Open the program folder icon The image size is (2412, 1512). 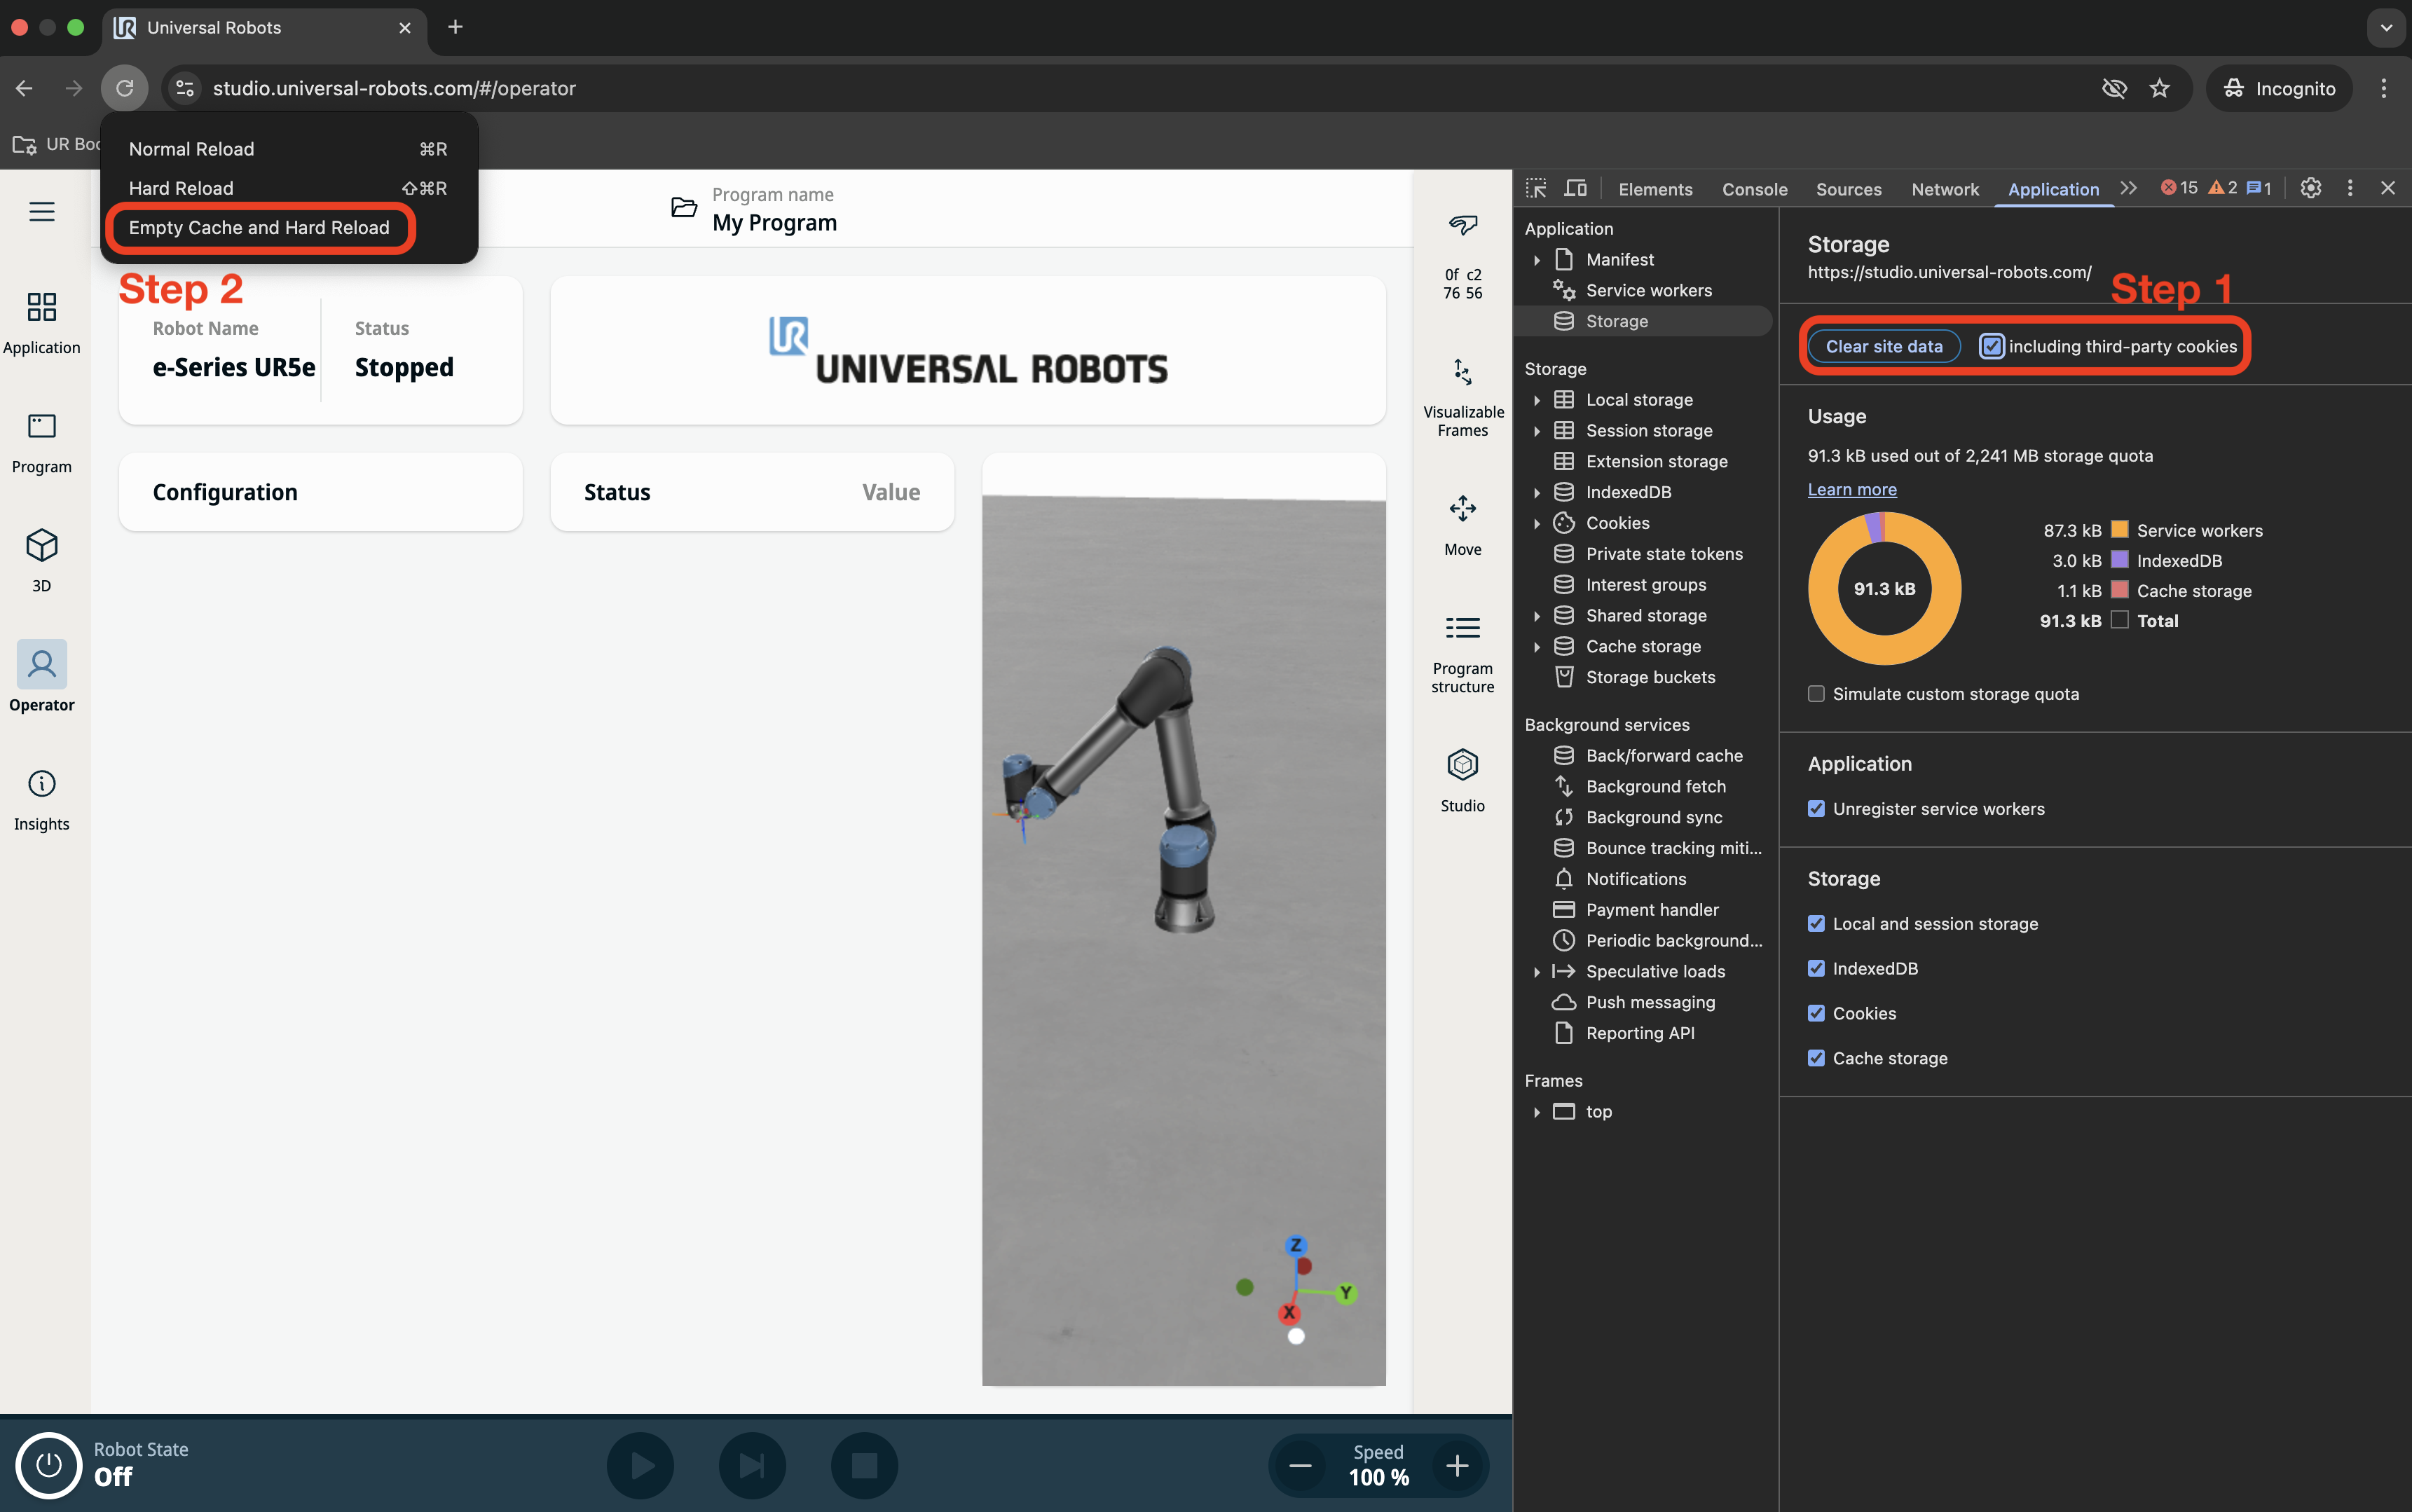(684, 207)
